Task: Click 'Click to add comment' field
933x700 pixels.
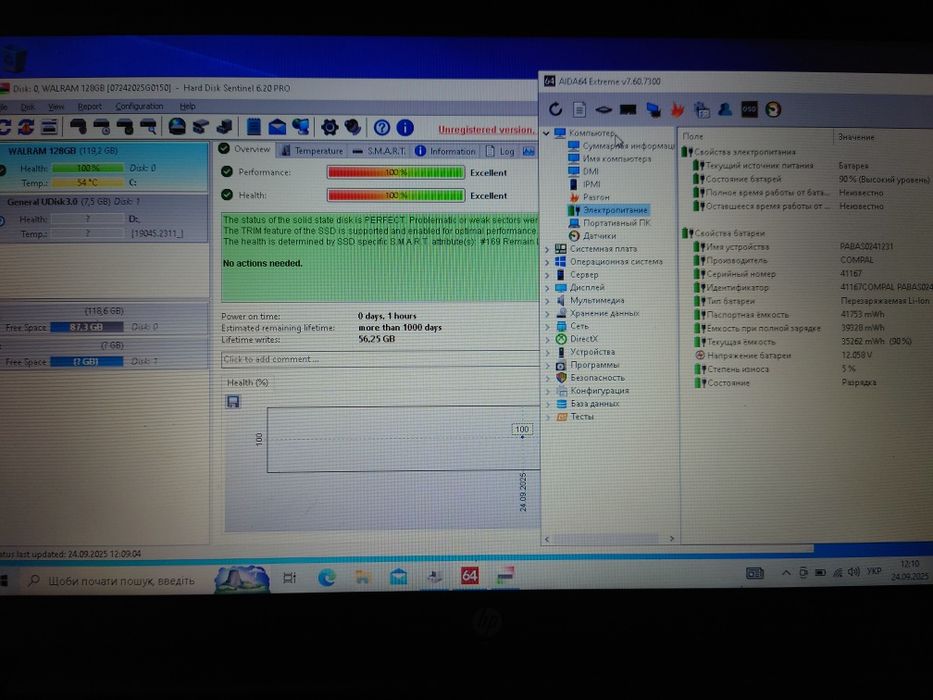Action: [x=380, y=359]
